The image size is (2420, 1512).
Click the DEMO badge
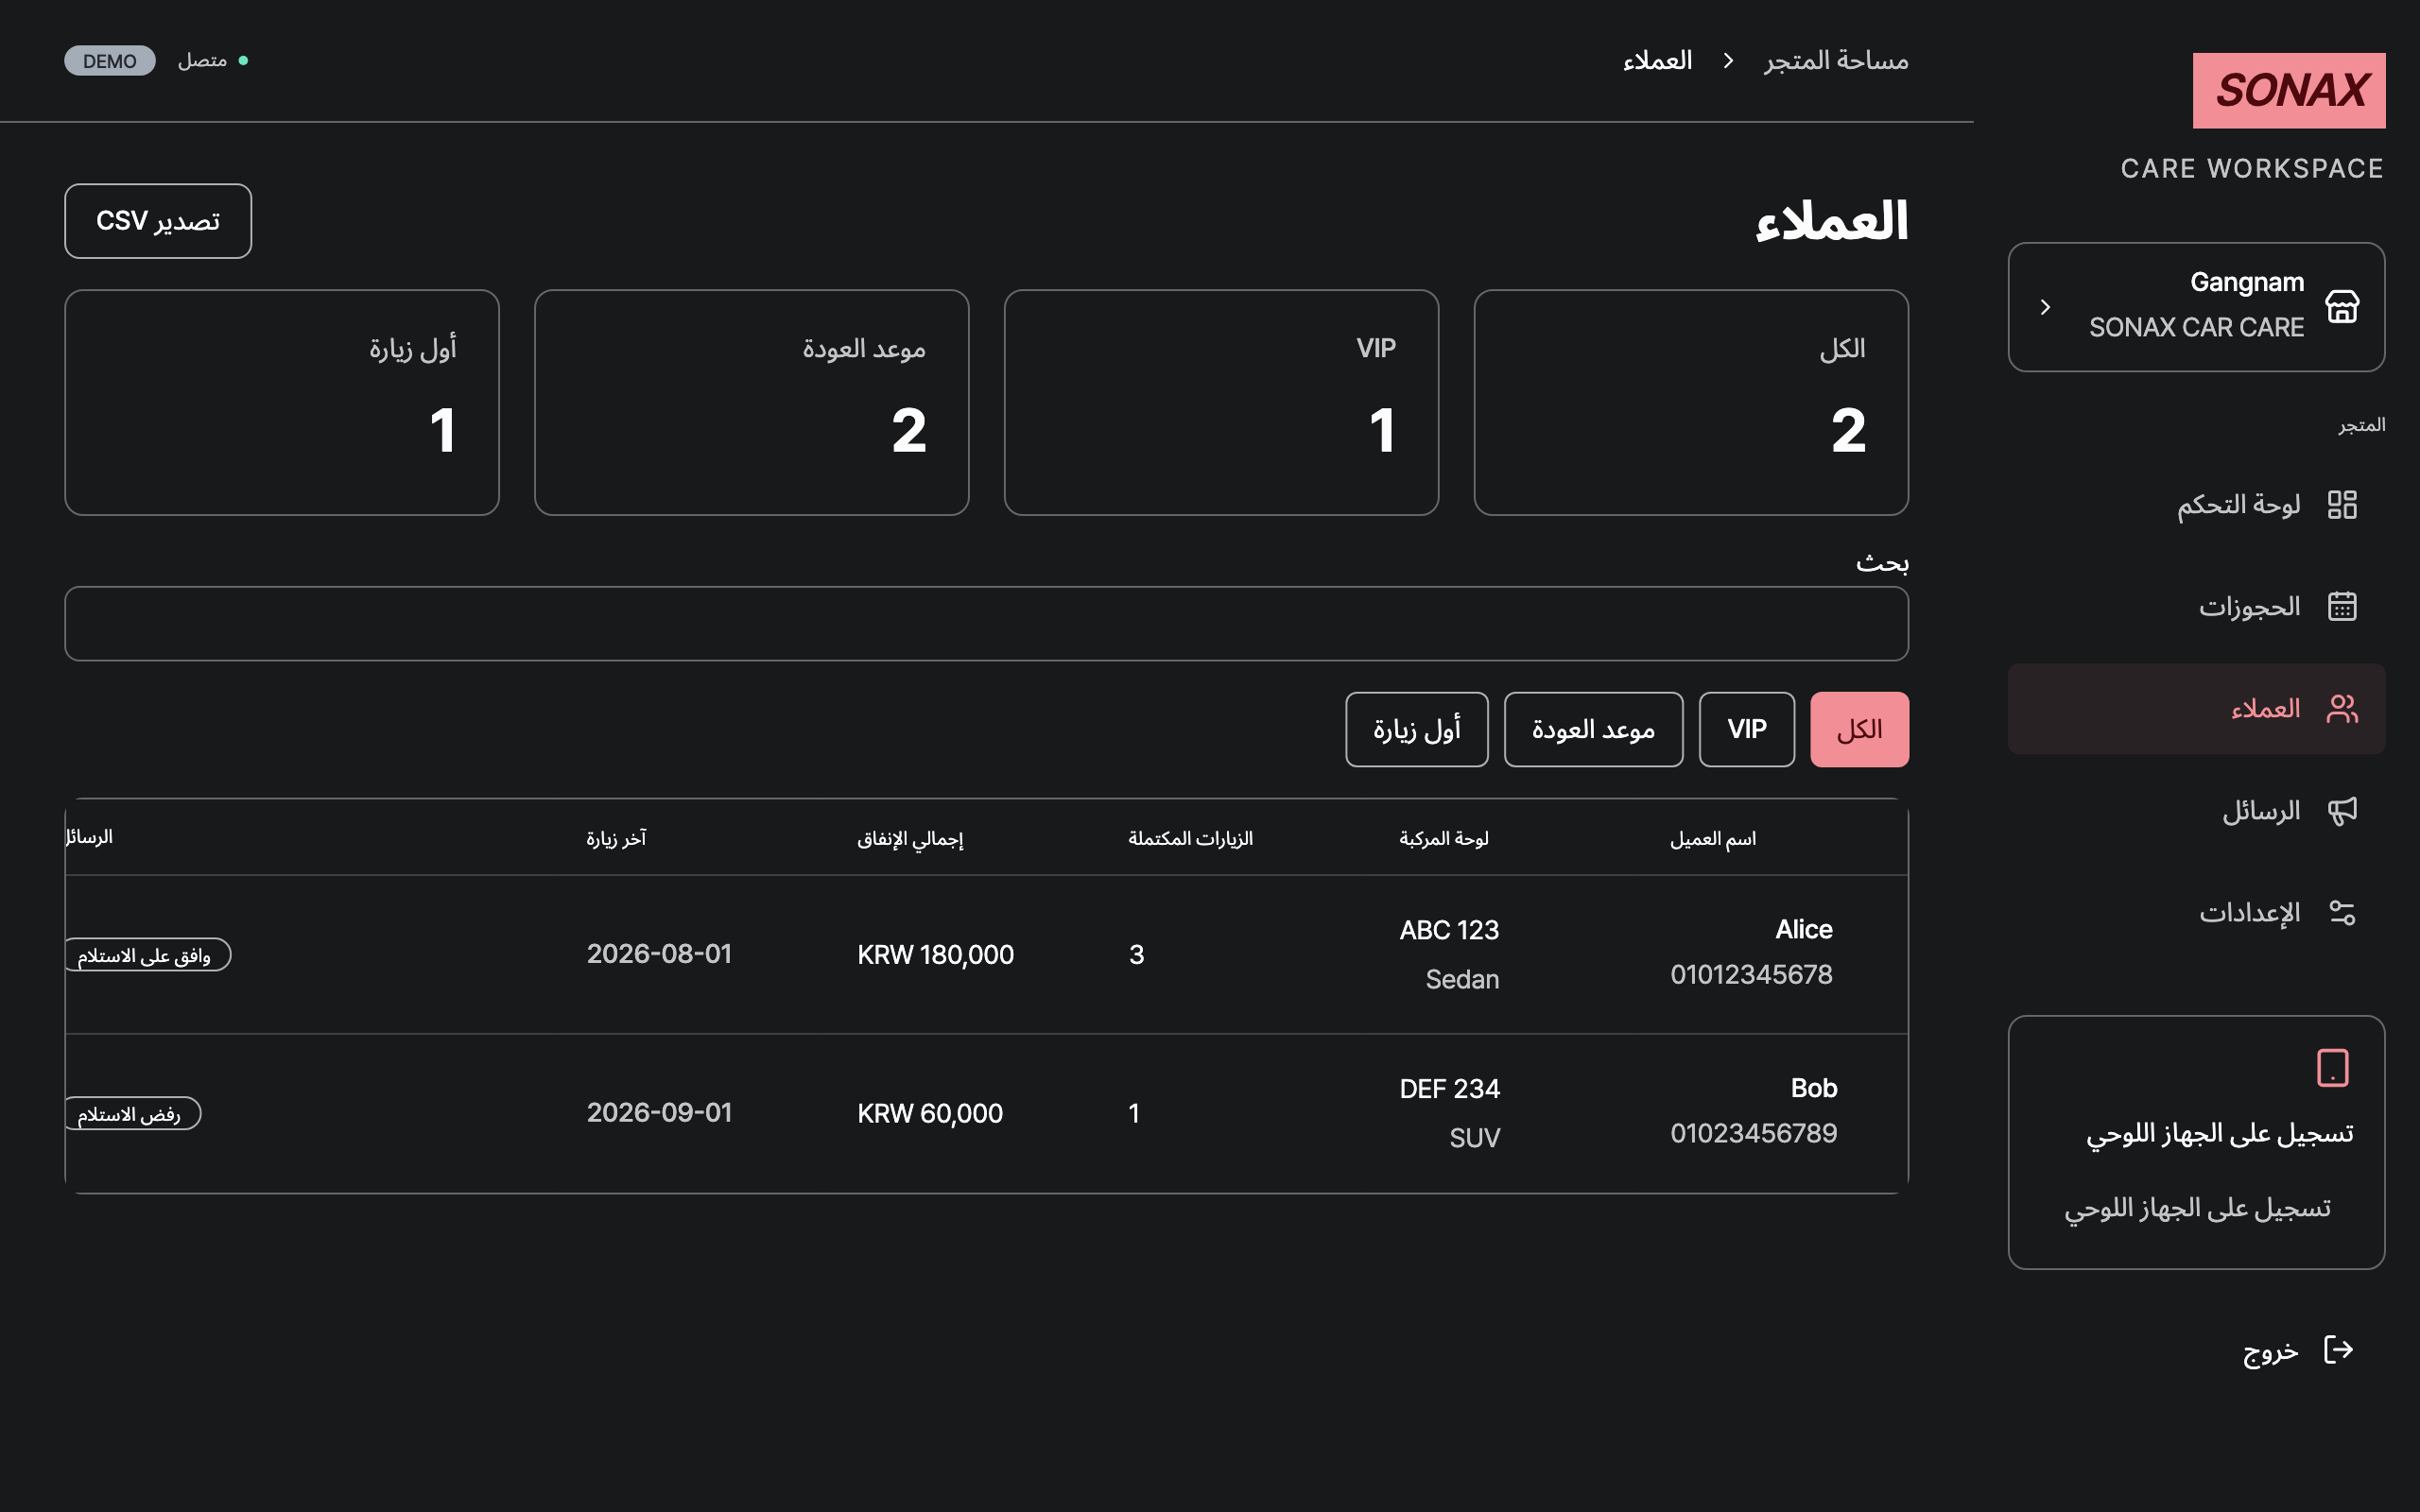coord(110,61)
